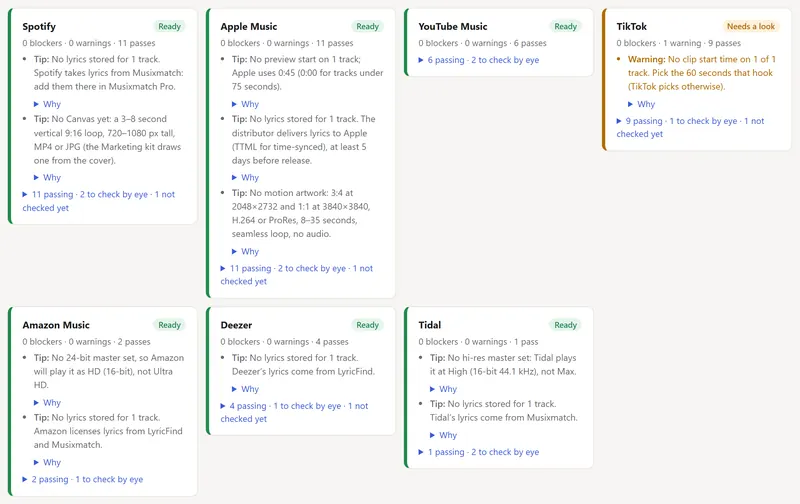Expand Why under Spotify Canvas tip

click(47, 178)
